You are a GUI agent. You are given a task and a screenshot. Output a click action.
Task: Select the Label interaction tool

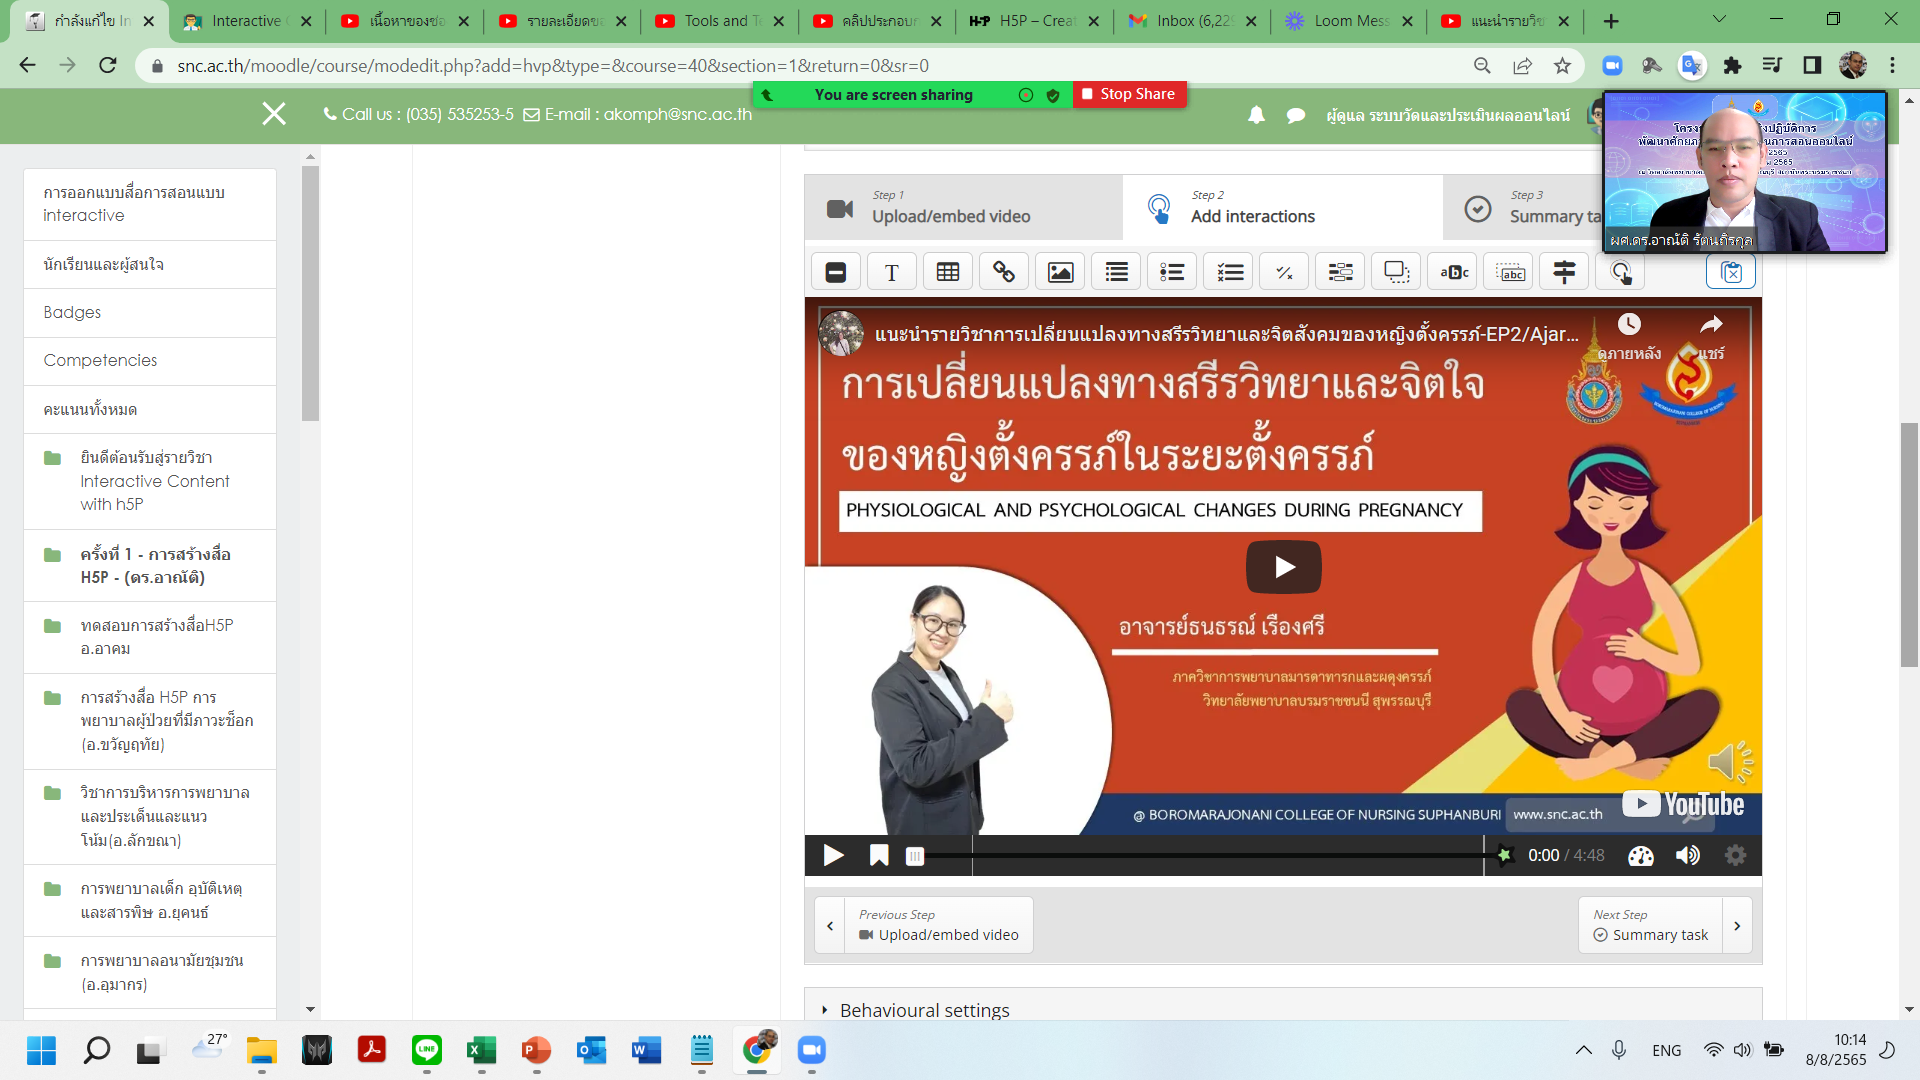(x=835, y=271)
